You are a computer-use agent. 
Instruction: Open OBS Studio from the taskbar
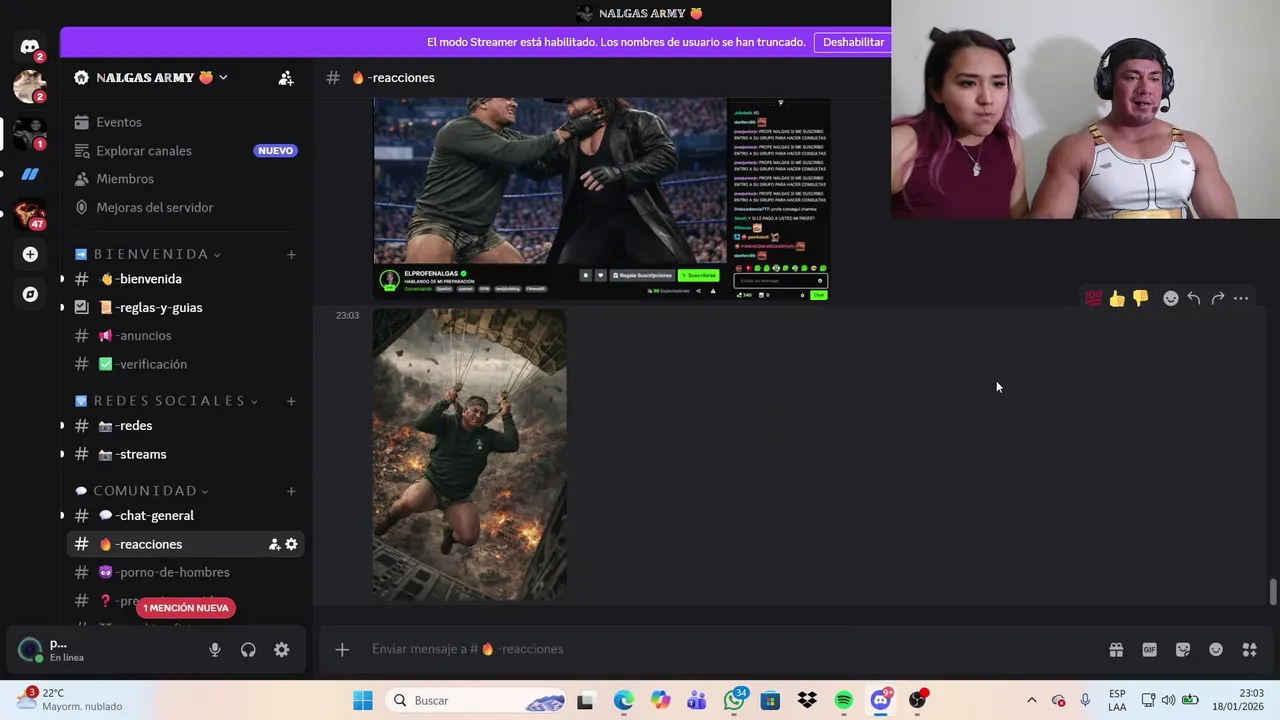click(917, 700)
